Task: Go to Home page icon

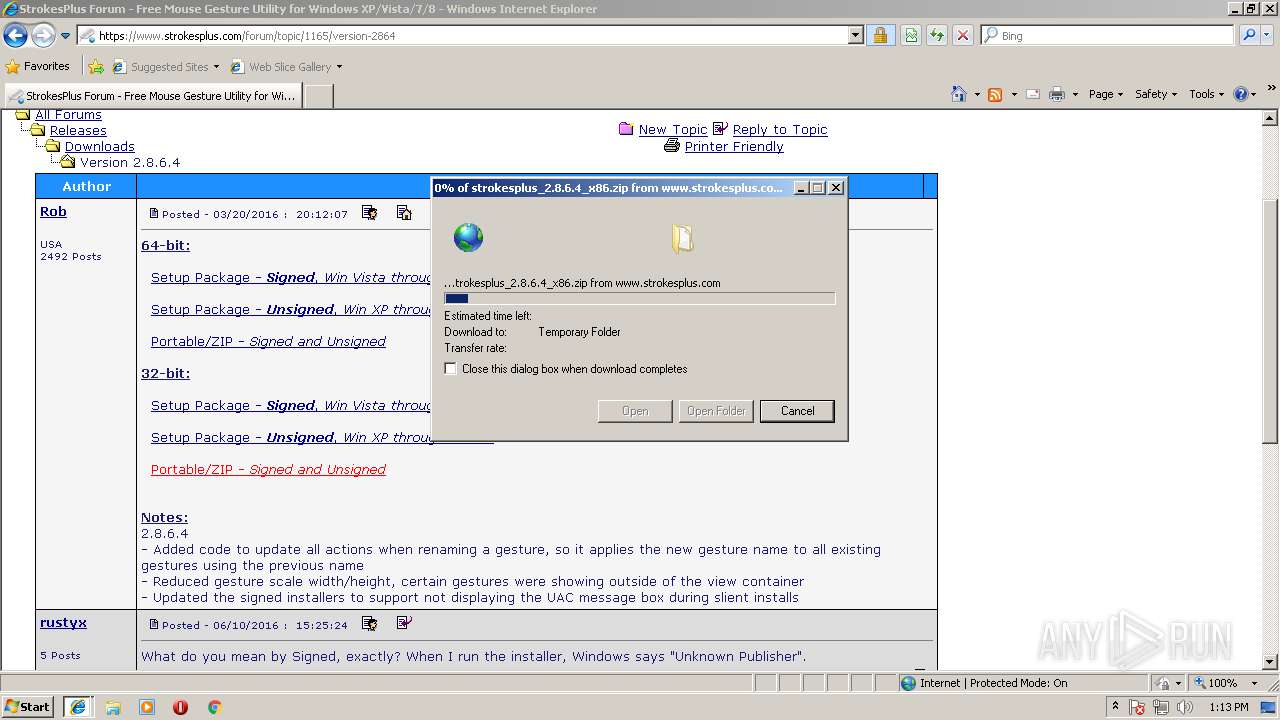Action: [x=959, y=94]
